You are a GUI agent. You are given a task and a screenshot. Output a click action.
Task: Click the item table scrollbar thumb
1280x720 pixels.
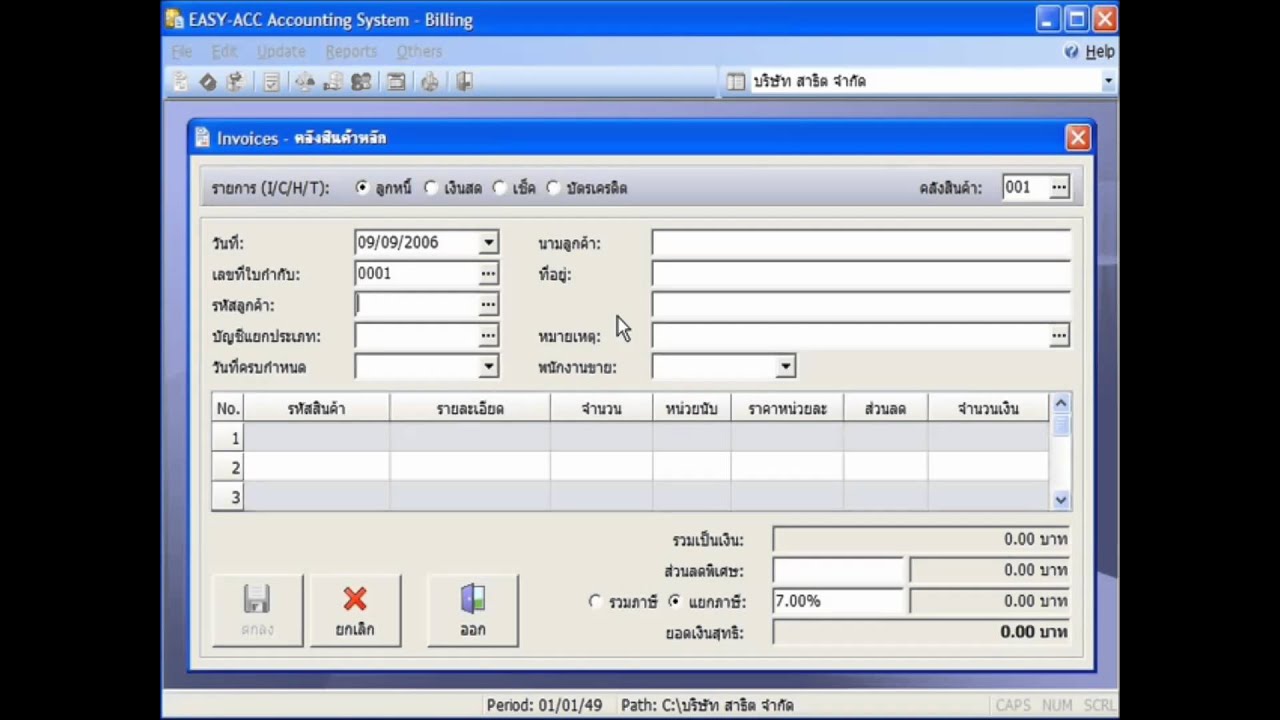pos(1061,425)
